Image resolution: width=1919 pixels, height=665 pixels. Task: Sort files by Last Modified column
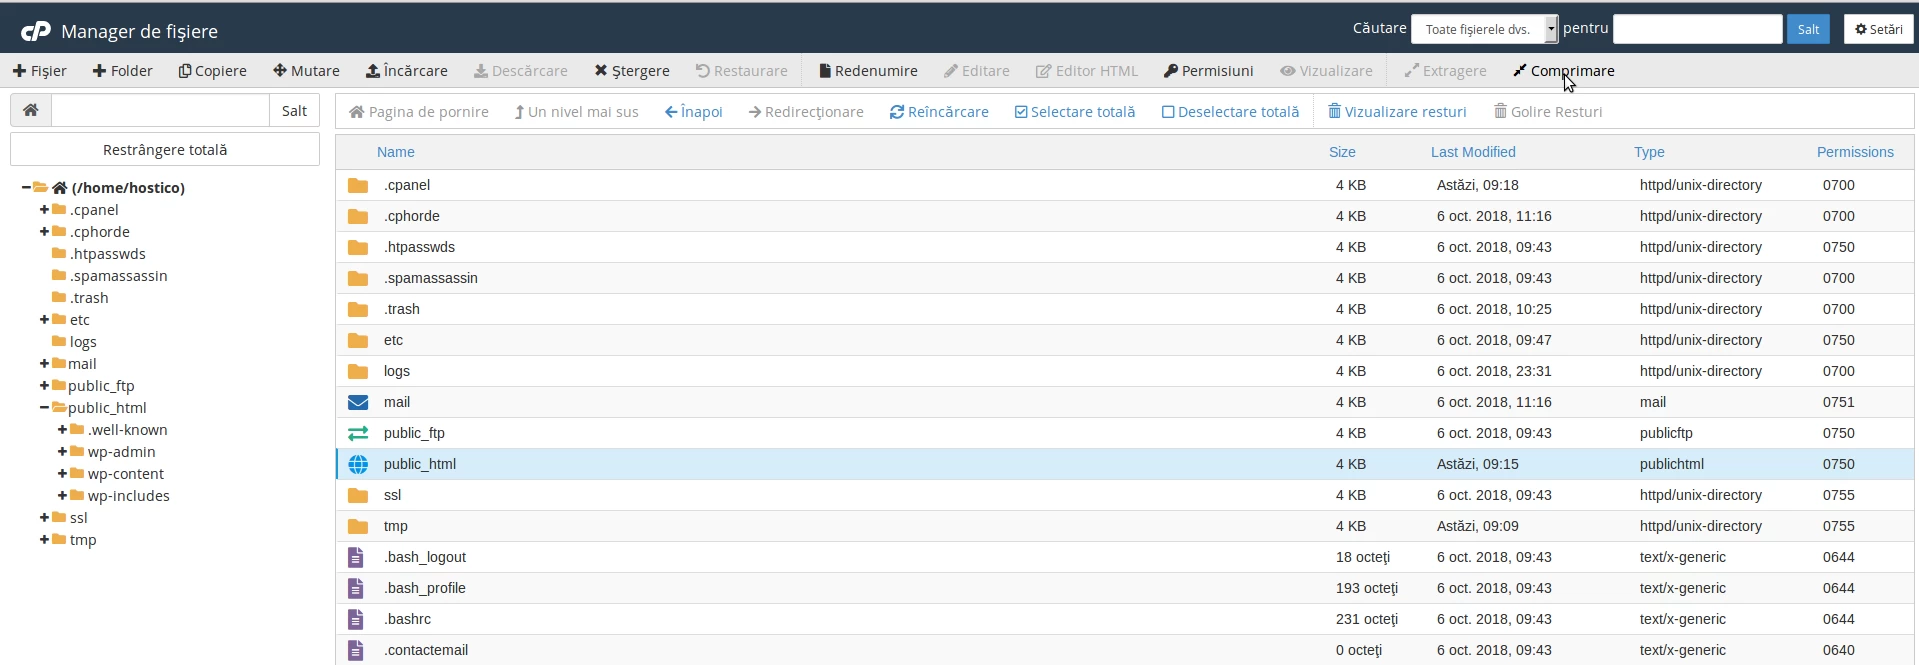click(x=1472, y=152)
